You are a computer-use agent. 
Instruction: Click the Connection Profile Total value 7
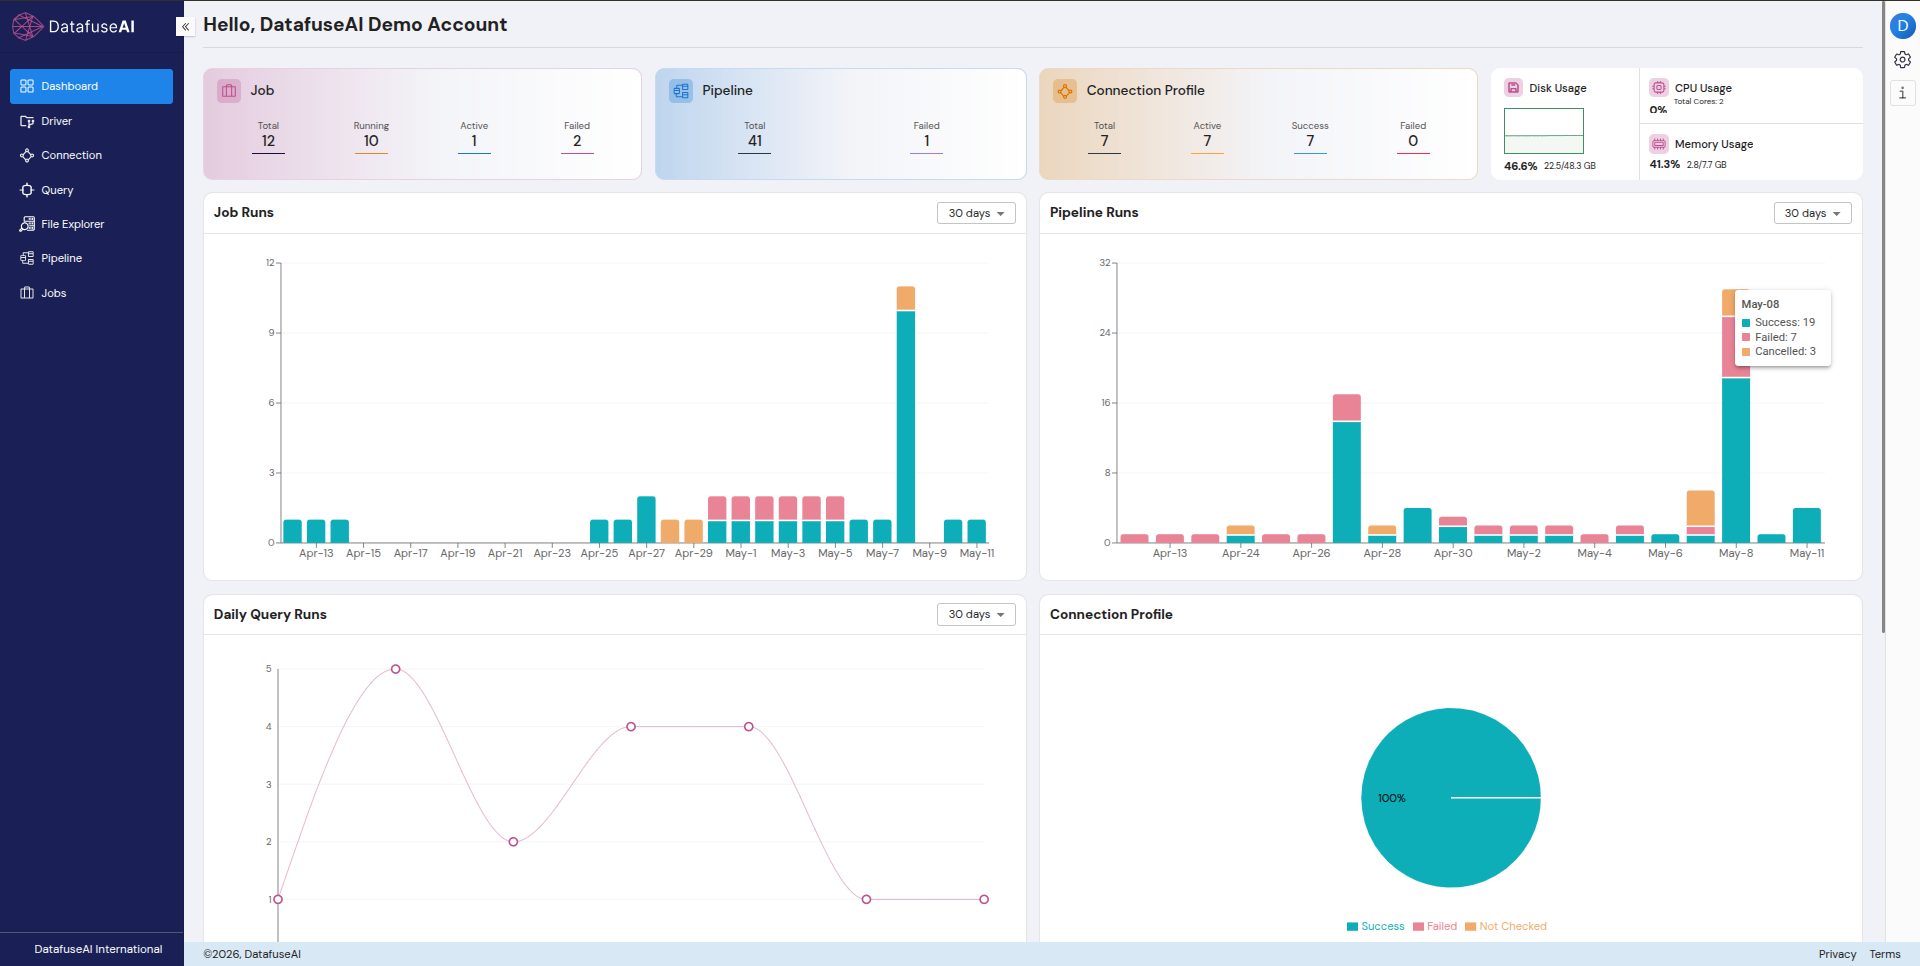pos(1104,141)
